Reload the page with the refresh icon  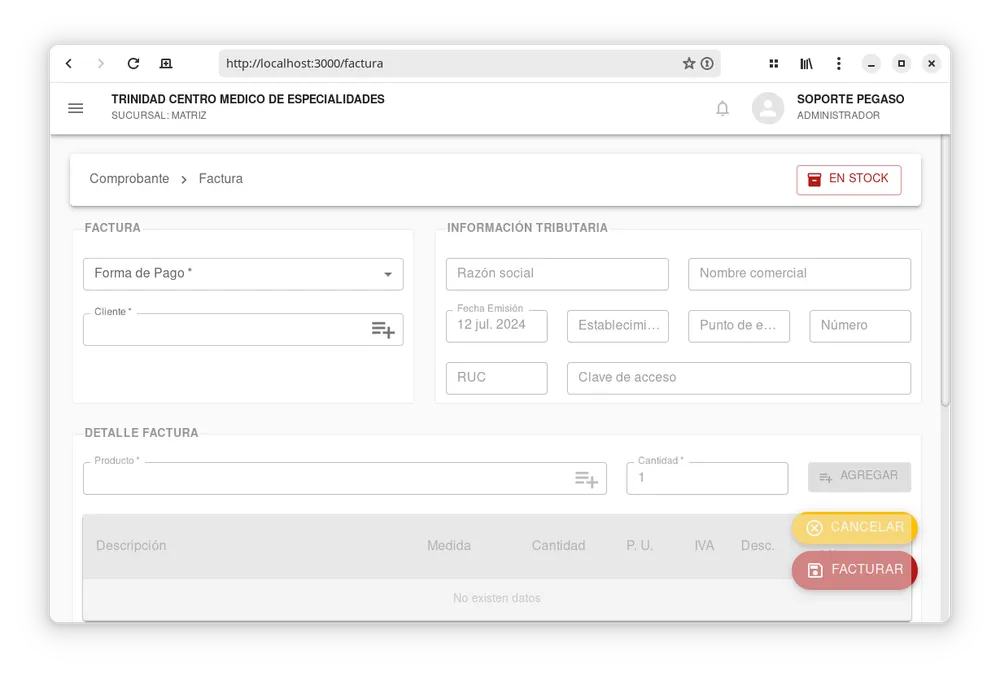tap(133, 63)
